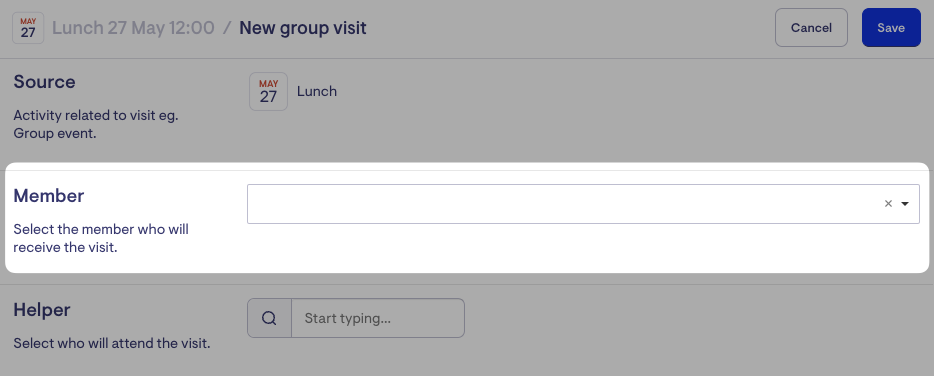
Task: Click the slash separator in the breadcrumb
Action: [x=227, y=27]
